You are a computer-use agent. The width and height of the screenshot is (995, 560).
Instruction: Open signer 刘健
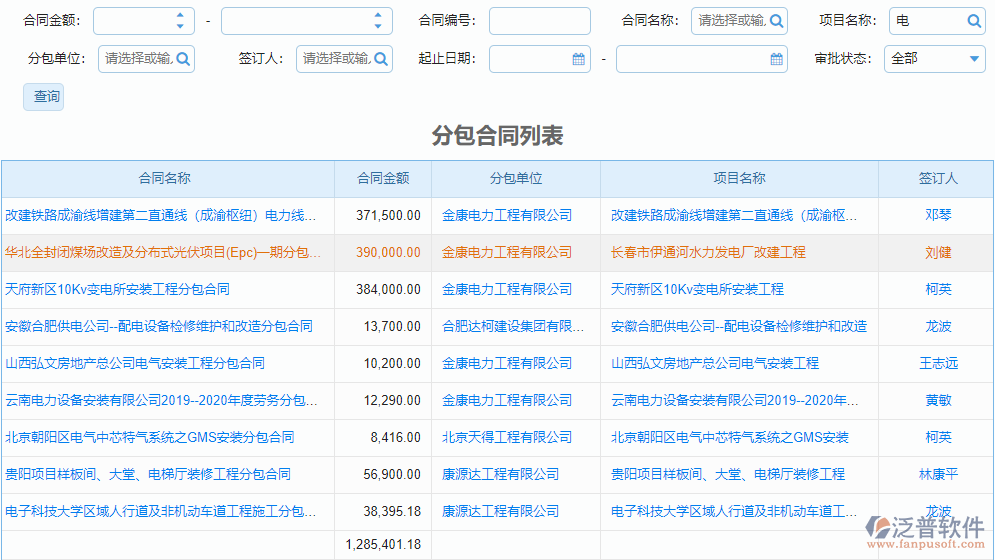938,253
